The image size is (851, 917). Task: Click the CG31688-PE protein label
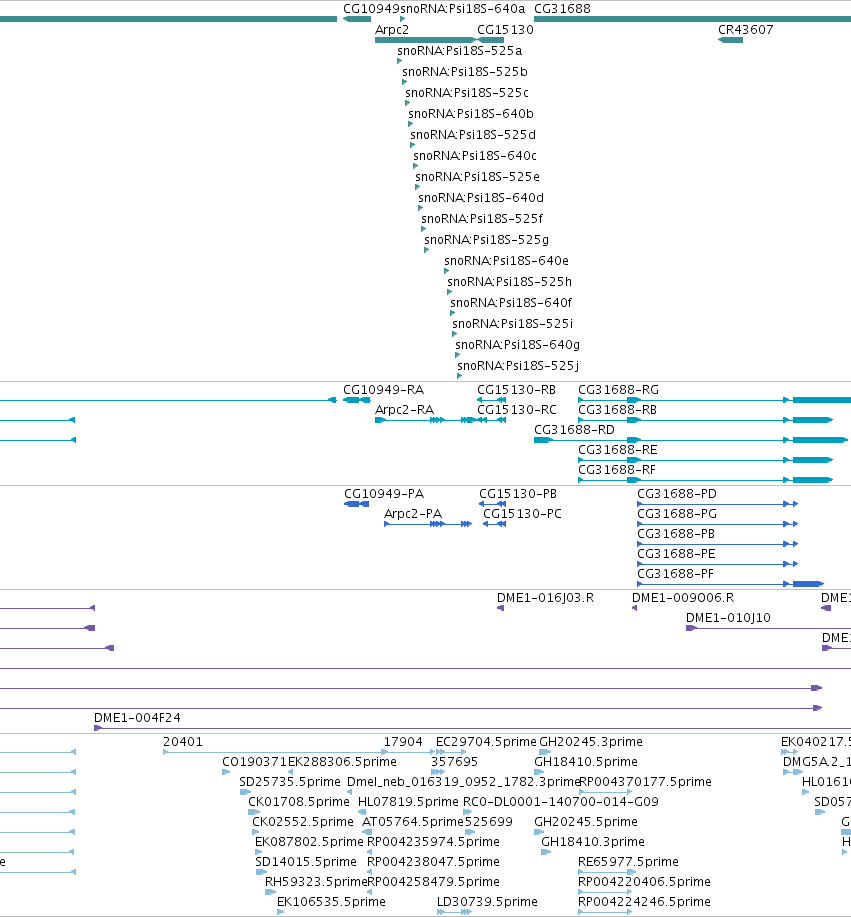[676, 554]
